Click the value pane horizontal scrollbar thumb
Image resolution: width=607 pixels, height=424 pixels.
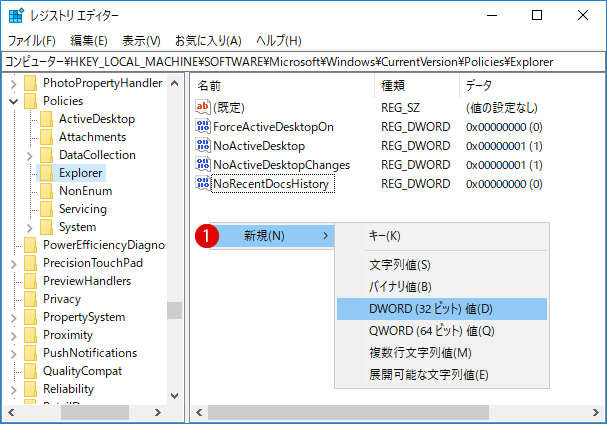(348, 413)
